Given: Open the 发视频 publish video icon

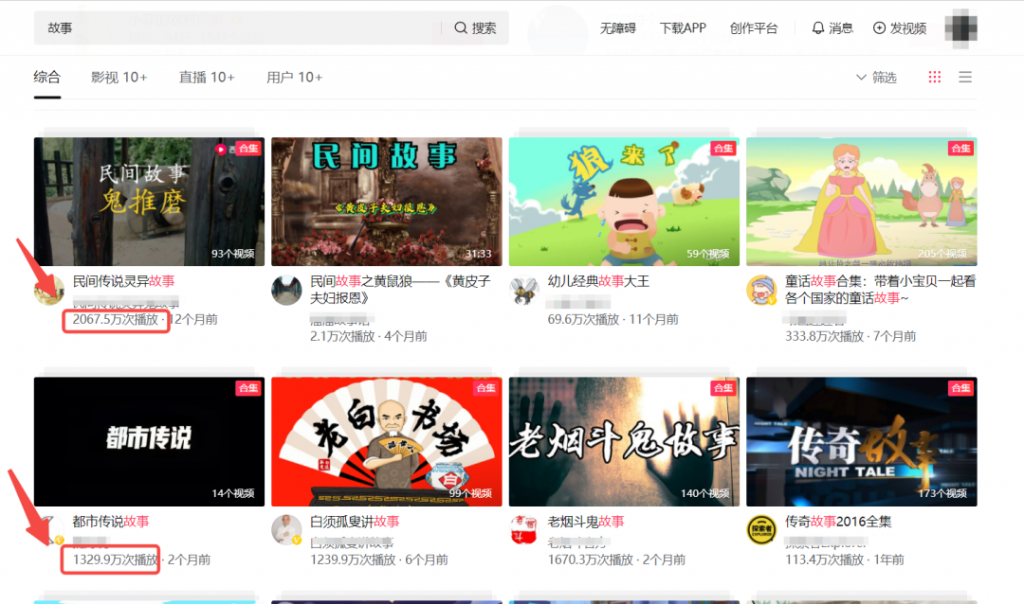Looking at the screenshot, I should (878, 28).
